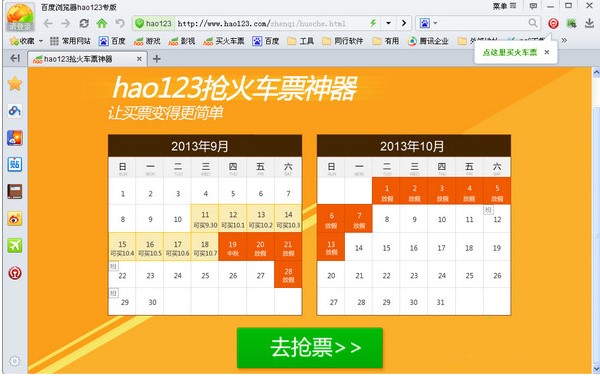
Task: Click the green screenshot tool icon
Action: pos(572,24)
